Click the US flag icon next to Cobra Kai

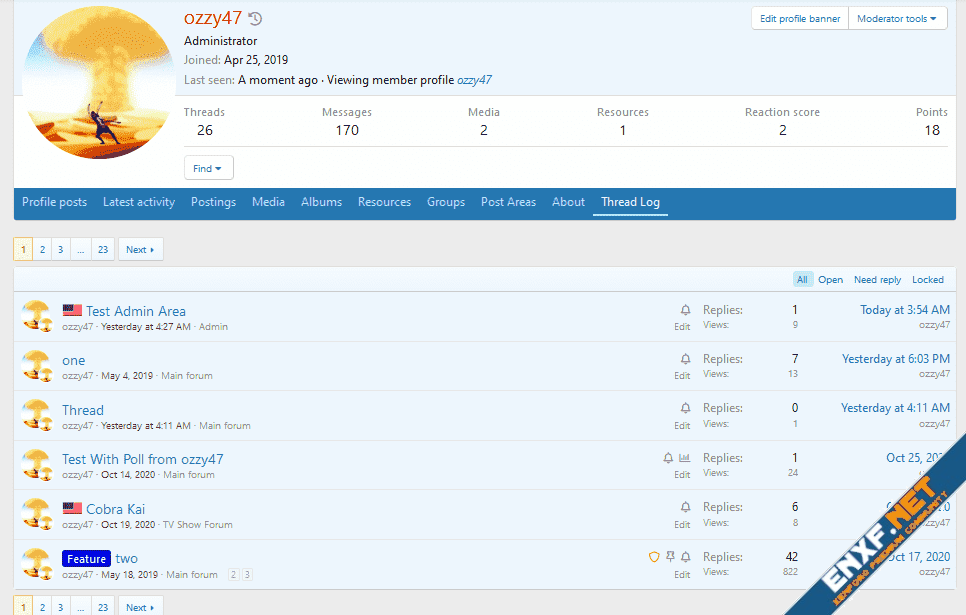(72, 509)
